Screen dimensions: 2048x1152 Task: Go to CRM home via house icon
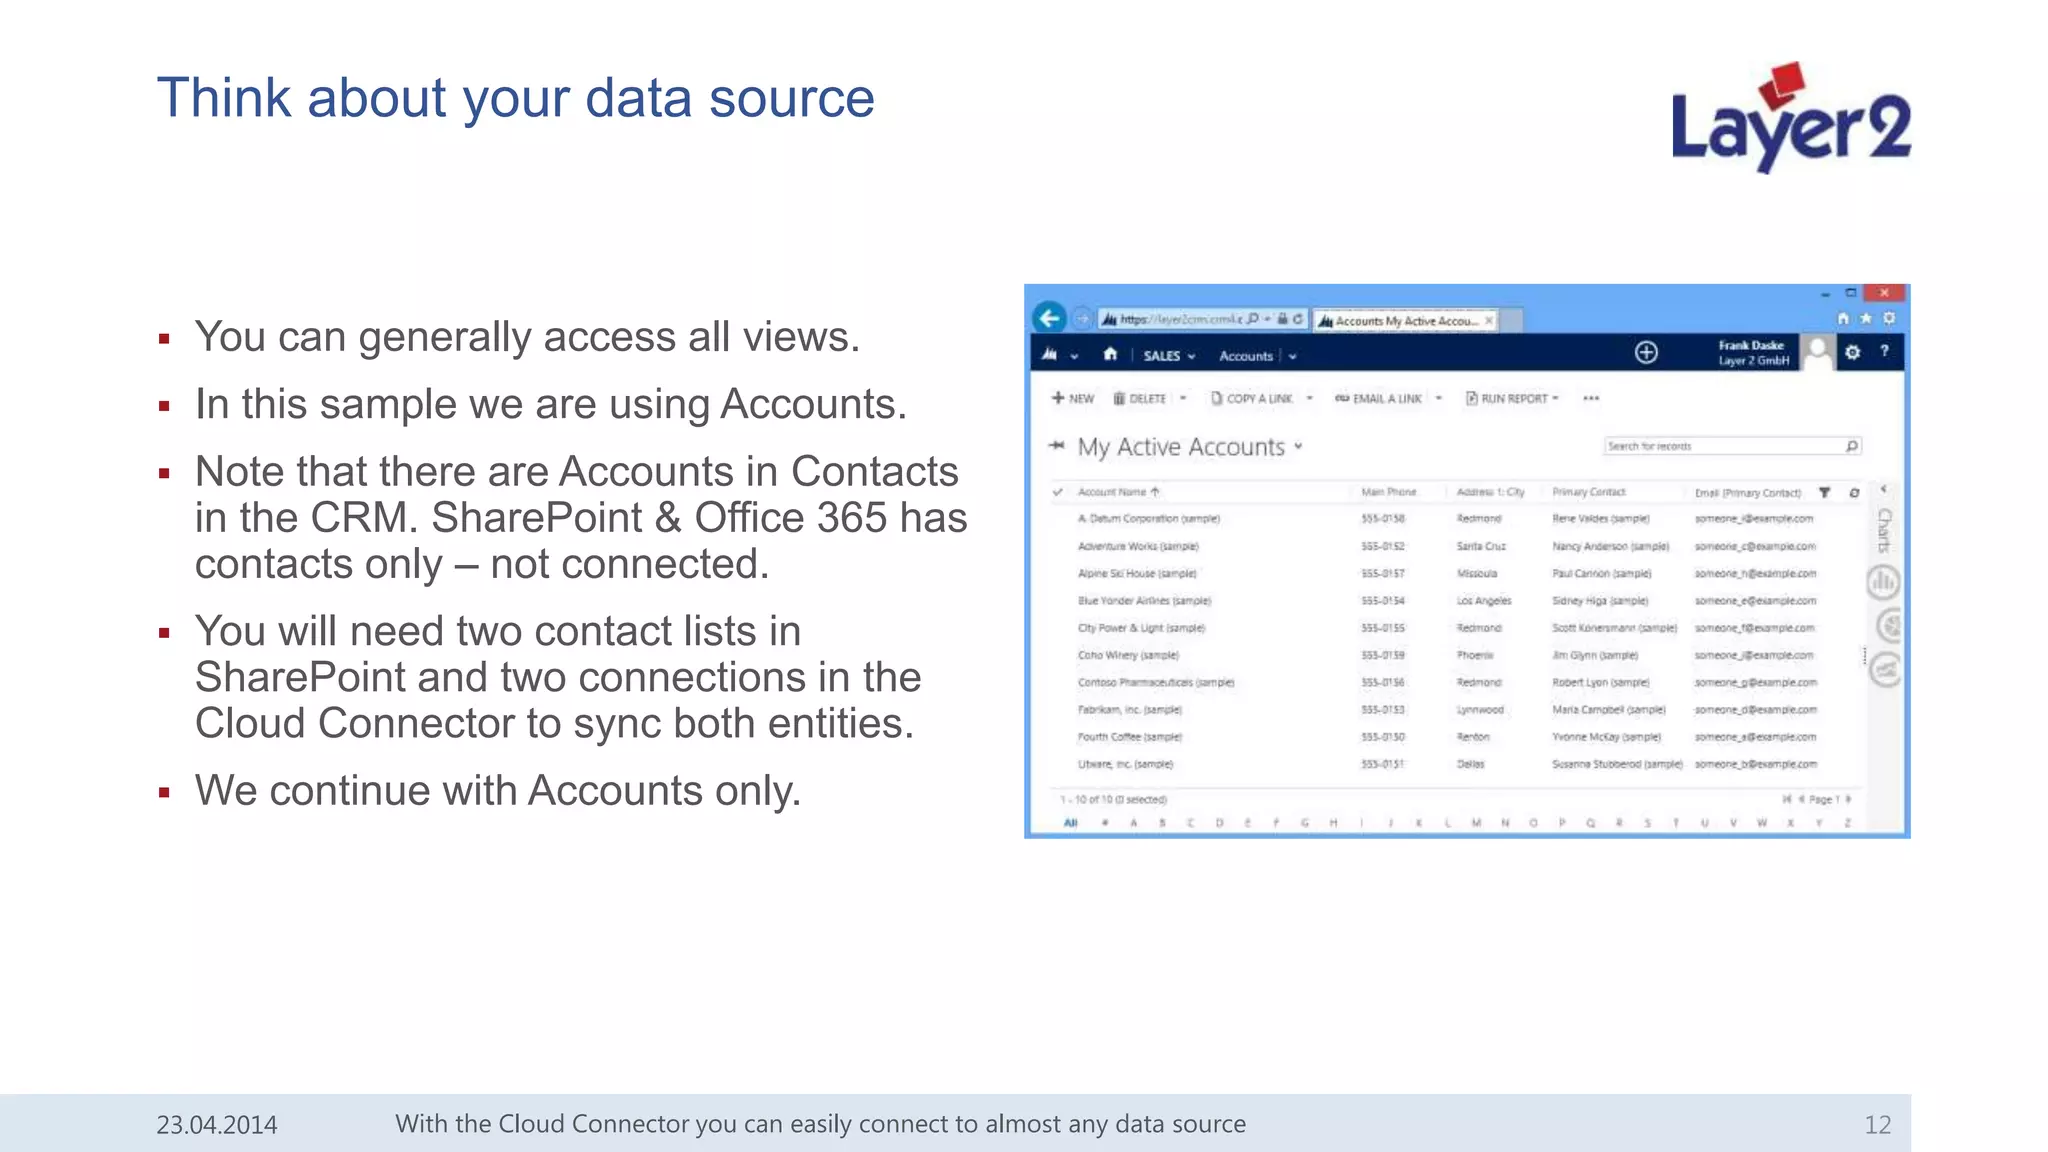[x=1110, y=354]
